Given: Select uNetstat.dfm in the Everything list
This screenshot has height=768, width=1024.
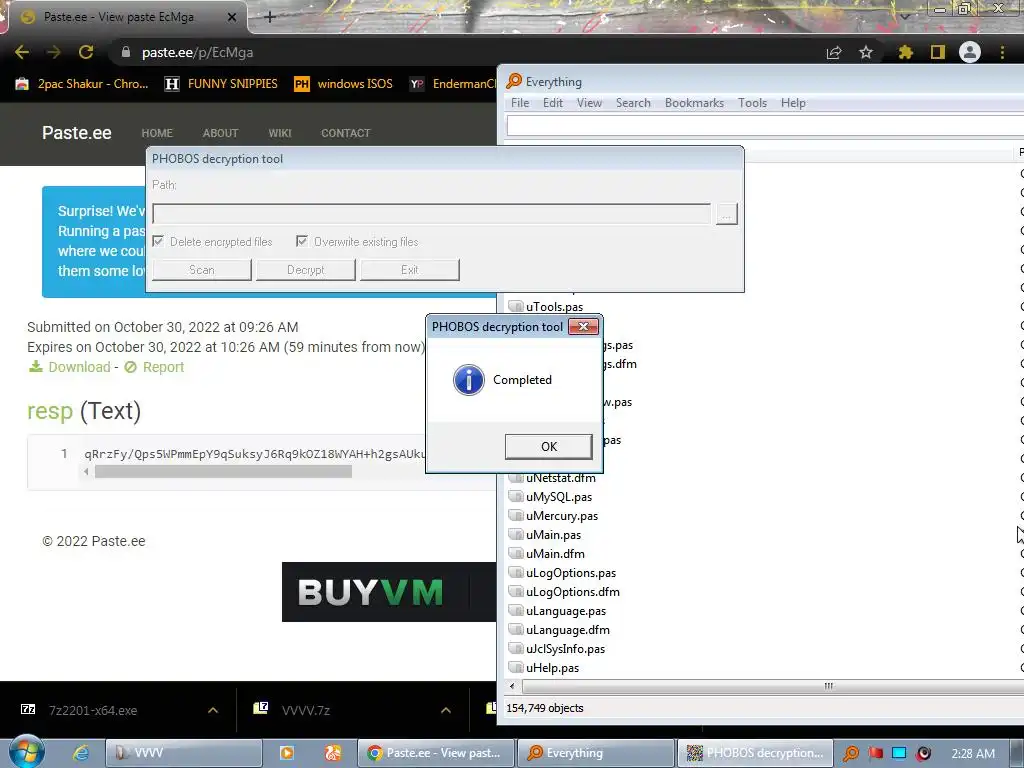Looking at the screenshot, I should (560, 478).
